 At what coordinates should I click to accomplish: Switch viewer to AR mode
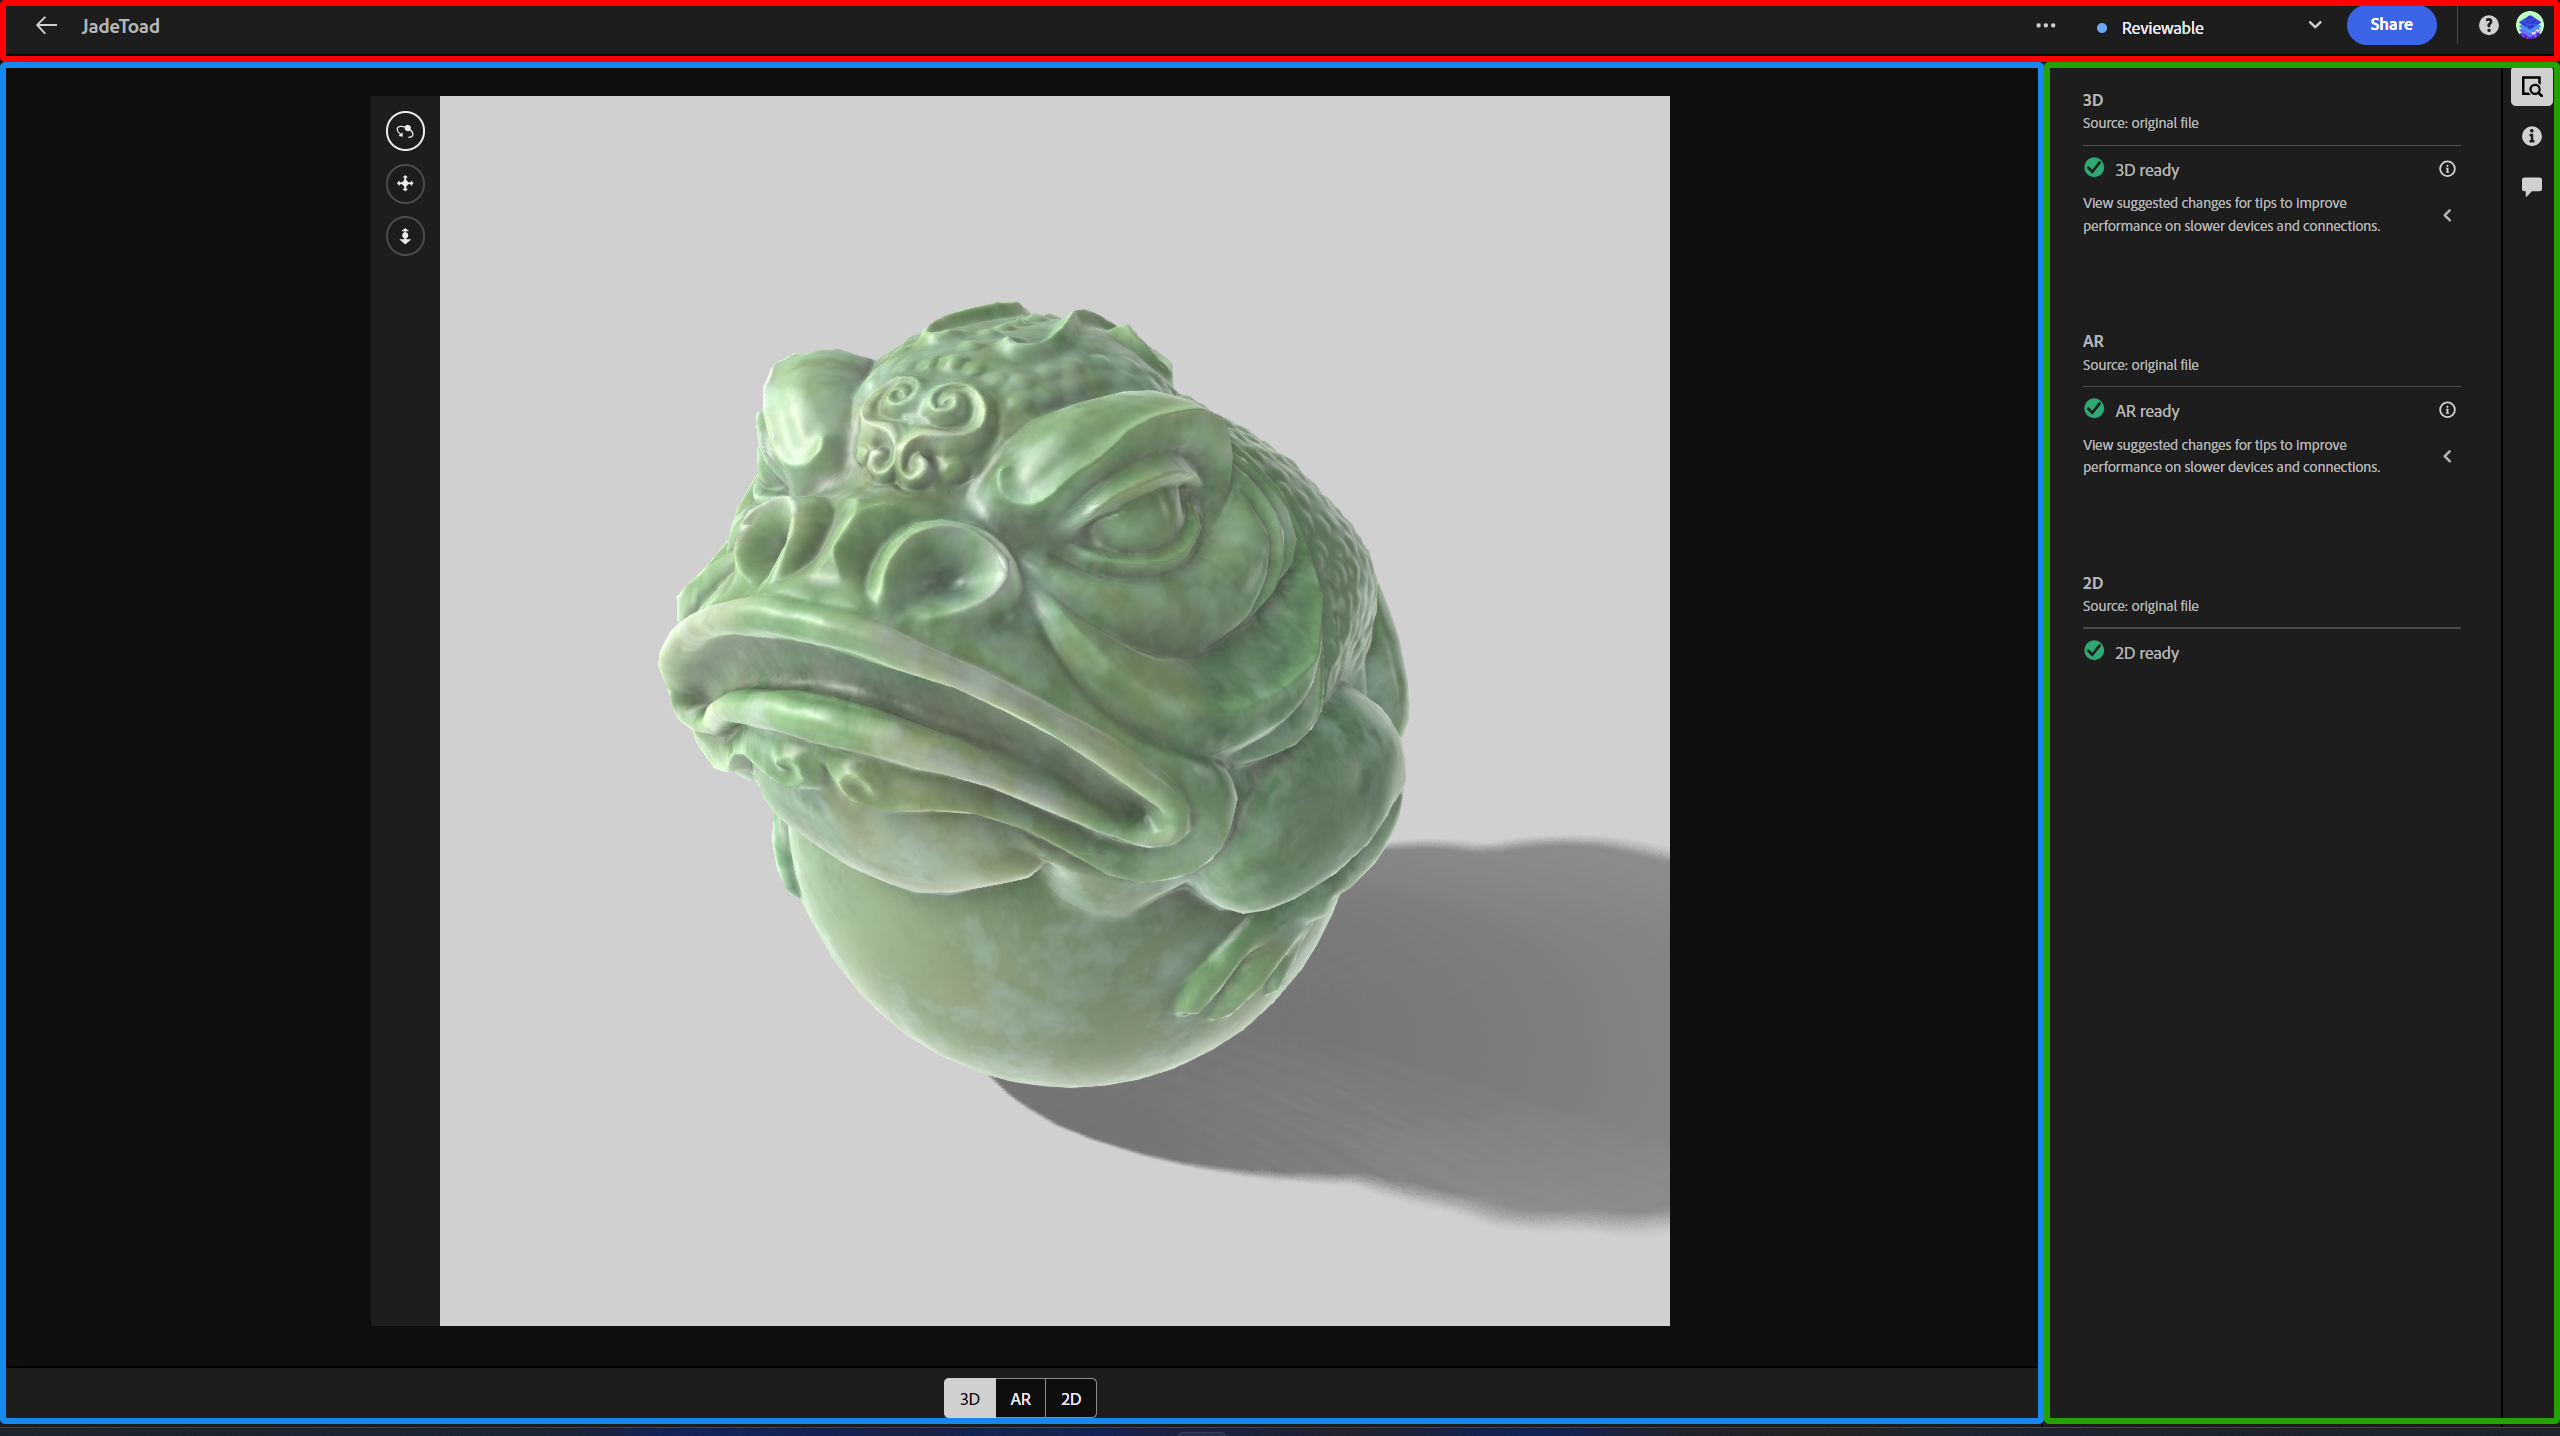(1019, 1398)
